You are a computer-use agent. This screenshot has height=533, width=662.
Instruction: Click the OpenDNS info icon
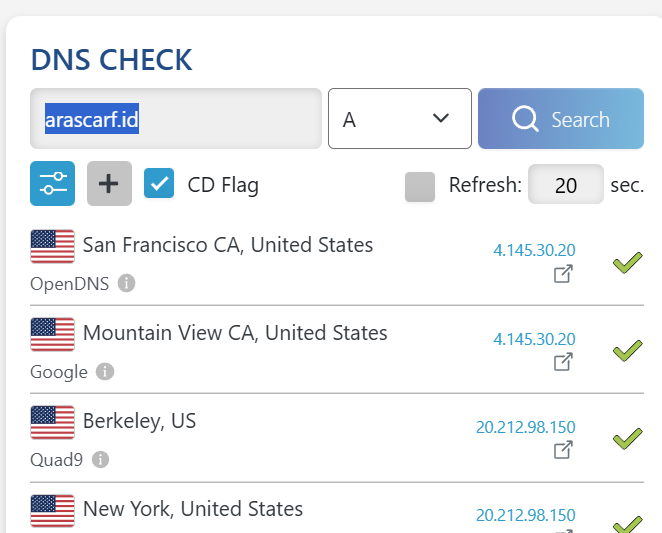126,283
